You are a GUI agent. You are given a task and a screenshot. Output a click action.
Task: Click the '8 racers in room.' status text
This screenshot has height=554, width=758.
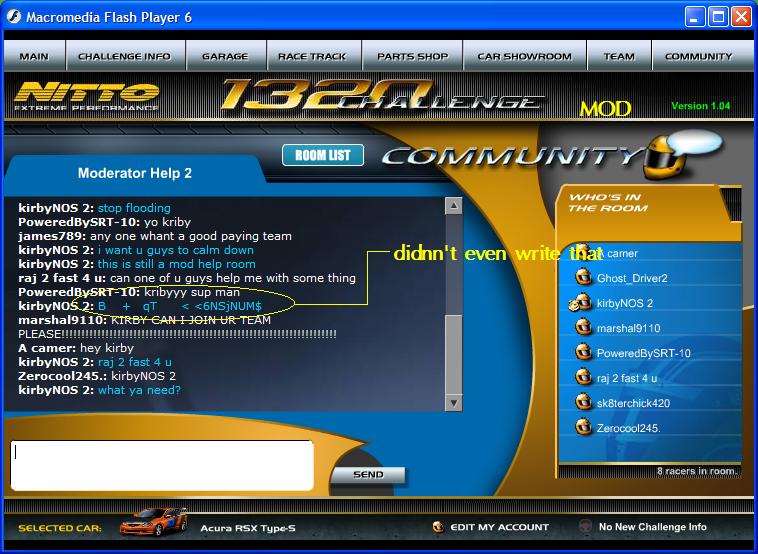click(697, 471)
